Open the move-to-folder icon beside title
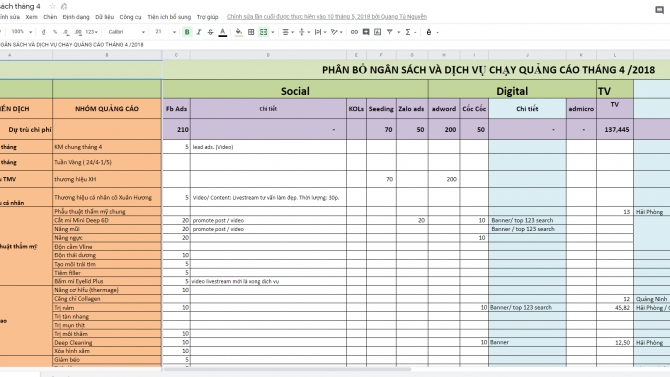The image size is (670, 377). pos(64,6)
